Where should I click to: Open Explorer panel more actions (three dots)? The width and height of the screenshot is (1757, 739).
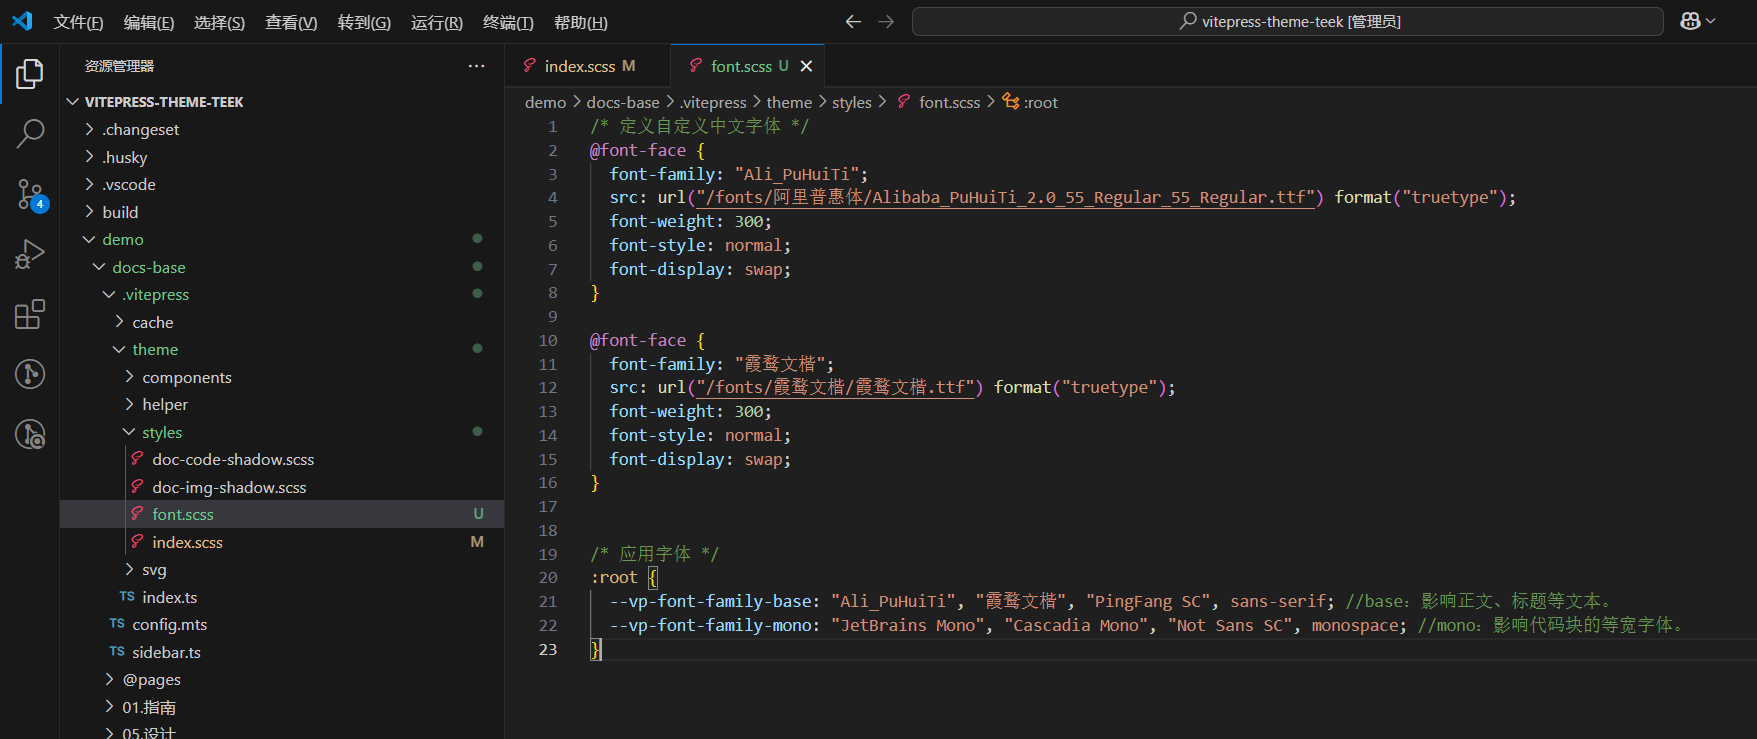476,66
